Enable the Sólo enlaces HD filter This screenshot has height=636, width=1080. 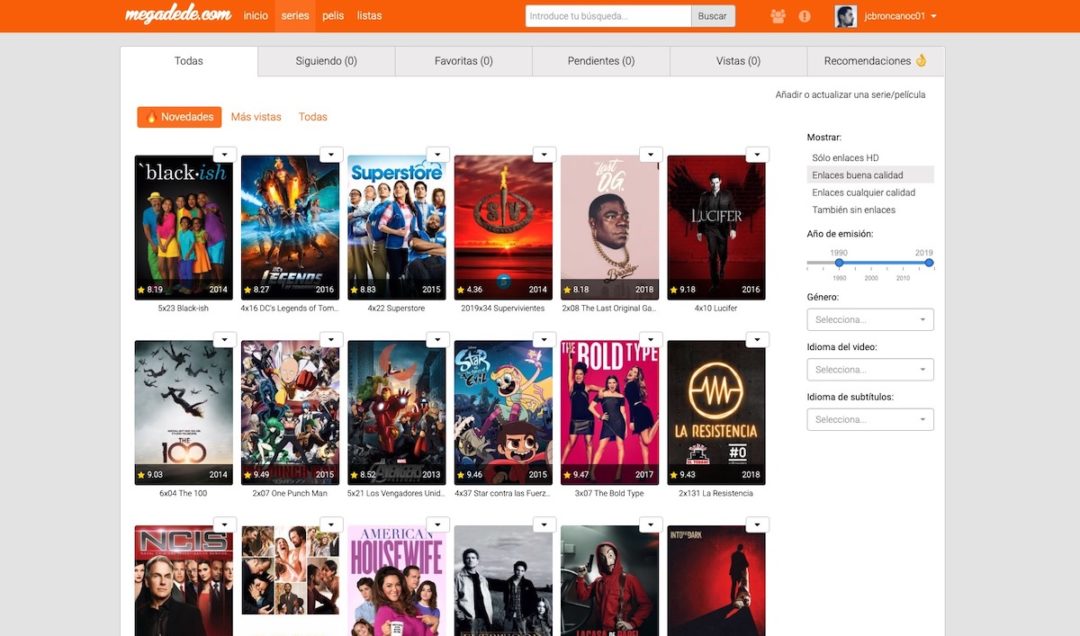click(x=844, y=157)
